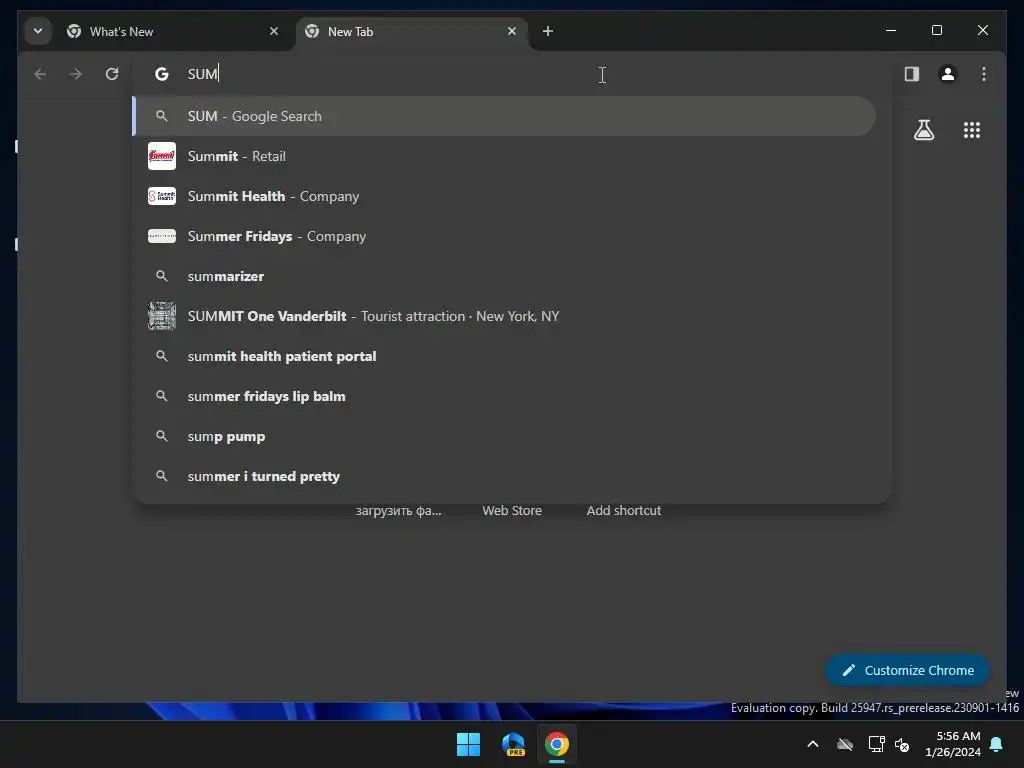Close the What's New tab
This screenshot has height=768, width=1024.
tap(274, 31)
